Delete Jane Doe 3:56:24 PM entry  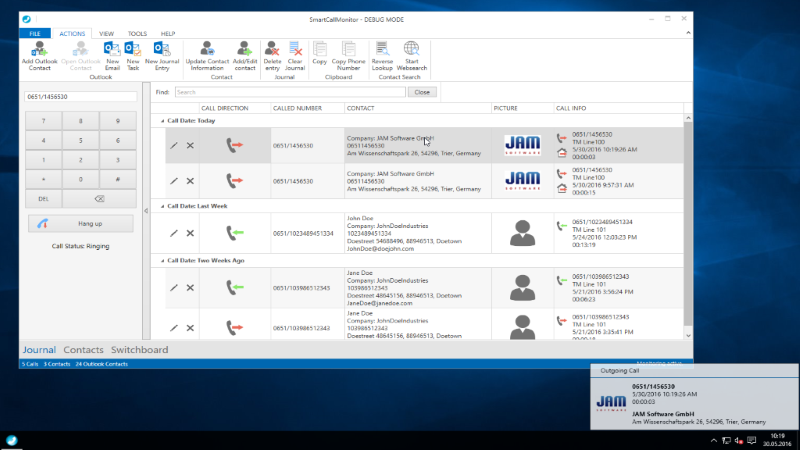(x=190, y=288)
